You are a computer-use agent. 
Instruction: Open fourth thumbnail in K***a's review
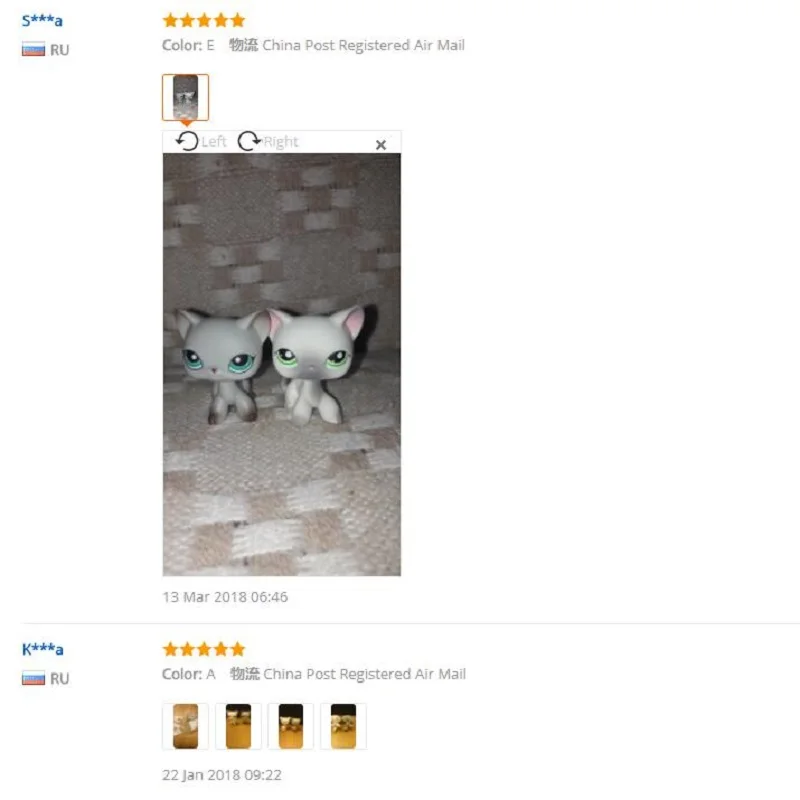tap(343, 726)
